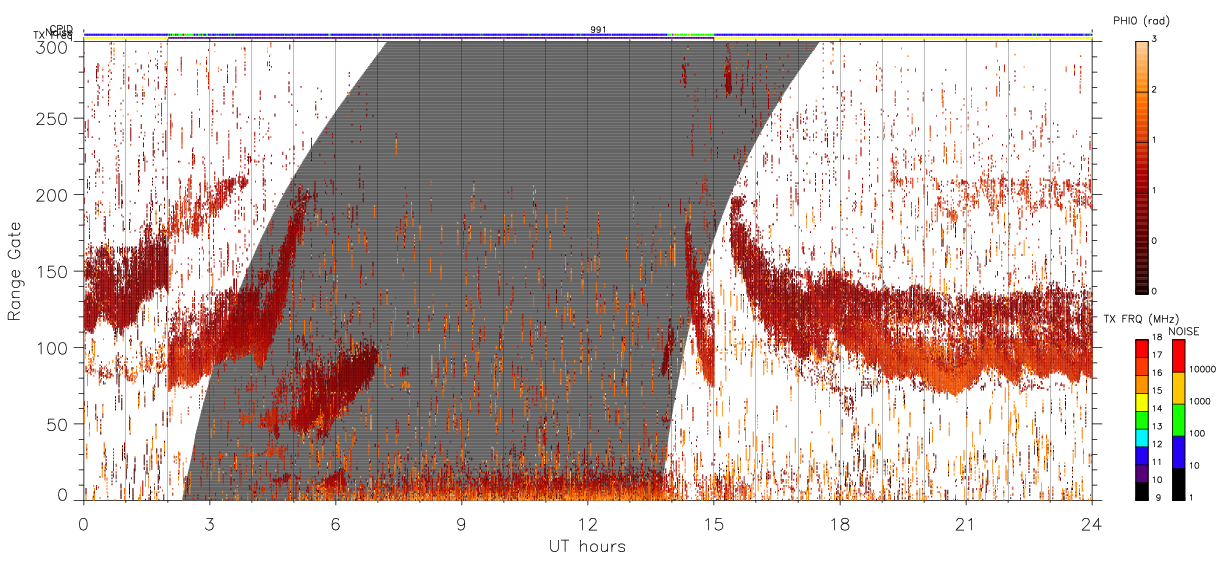
Task: Click the '13' label on TX FRQ legend
Action: click(x=1157, y=427)
